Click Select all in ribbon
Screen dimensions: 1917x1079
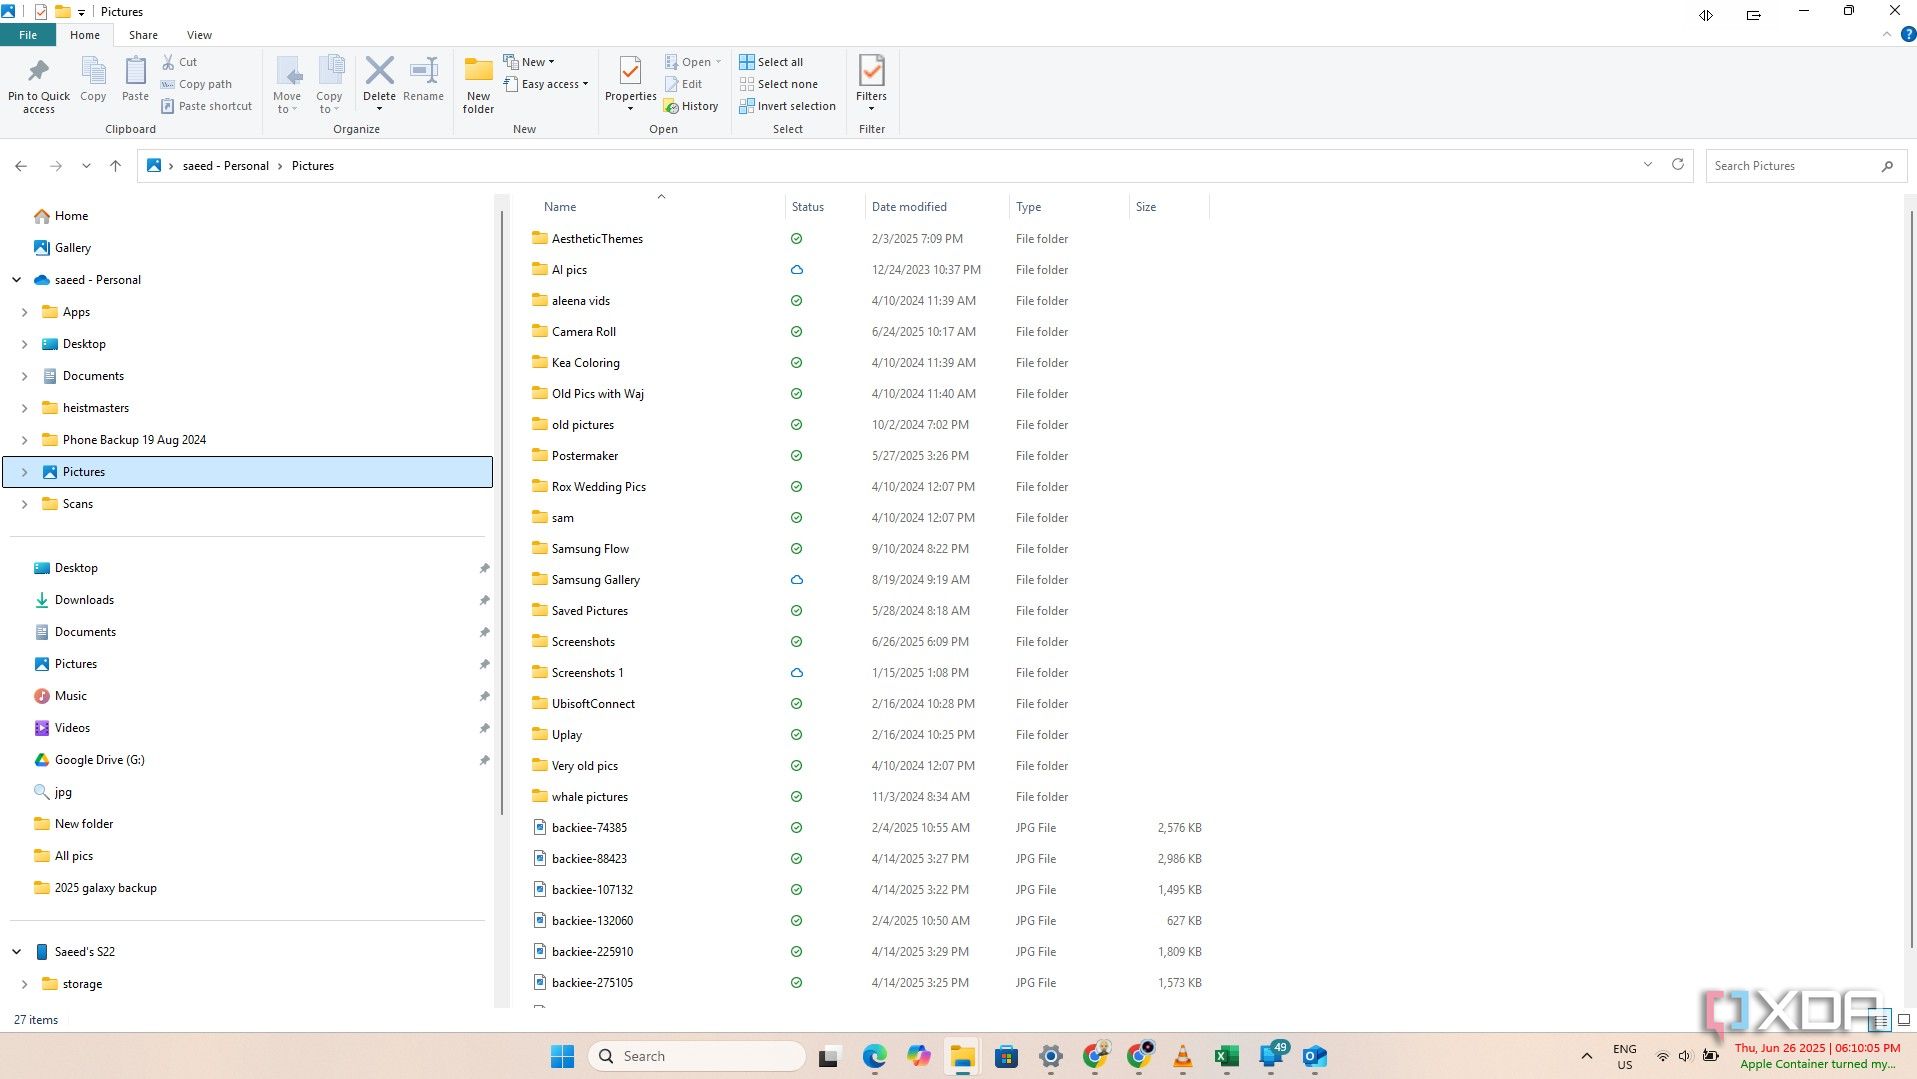[x=771, y=62]
